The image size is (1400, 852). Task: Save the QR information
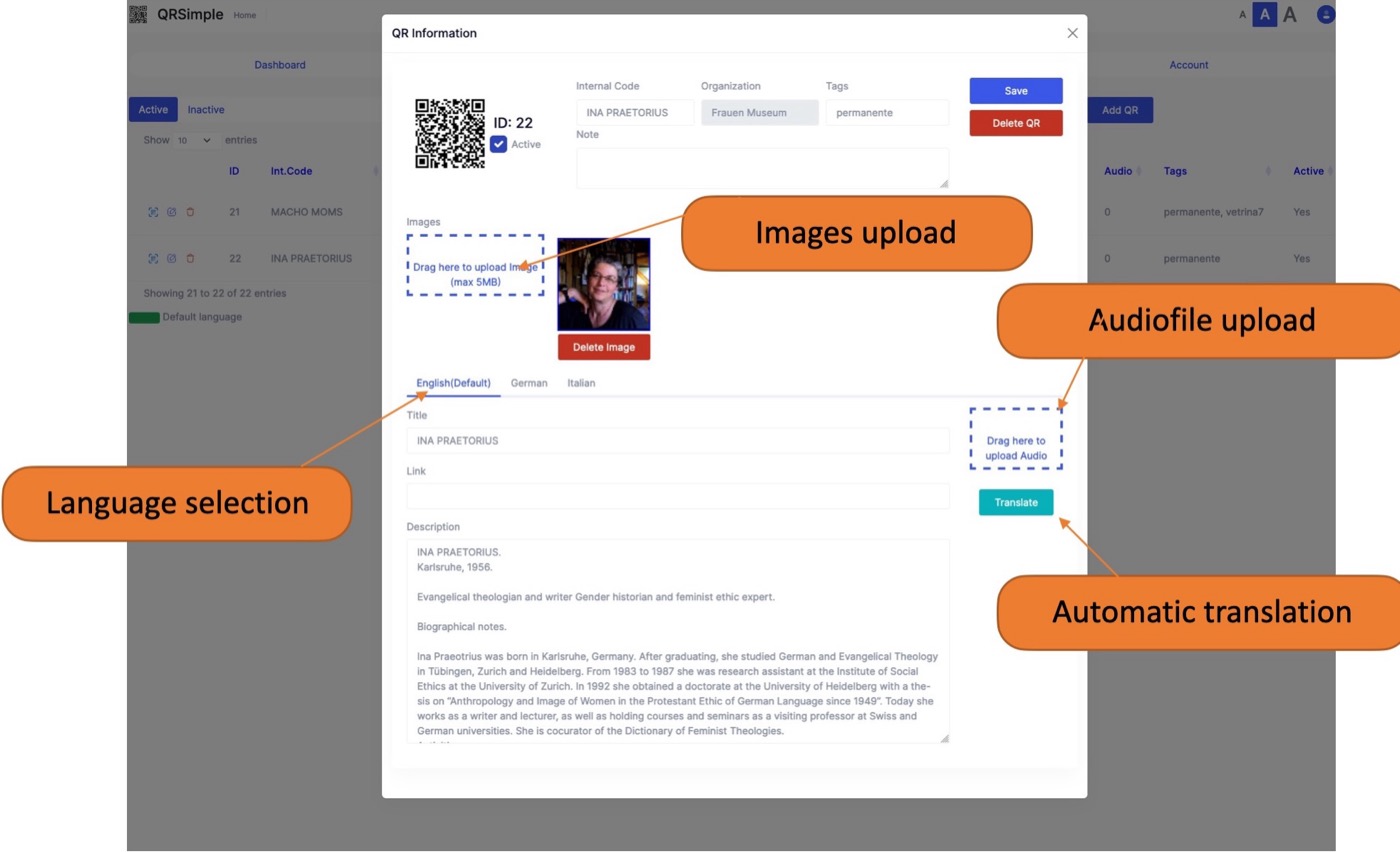[1016, 91]
